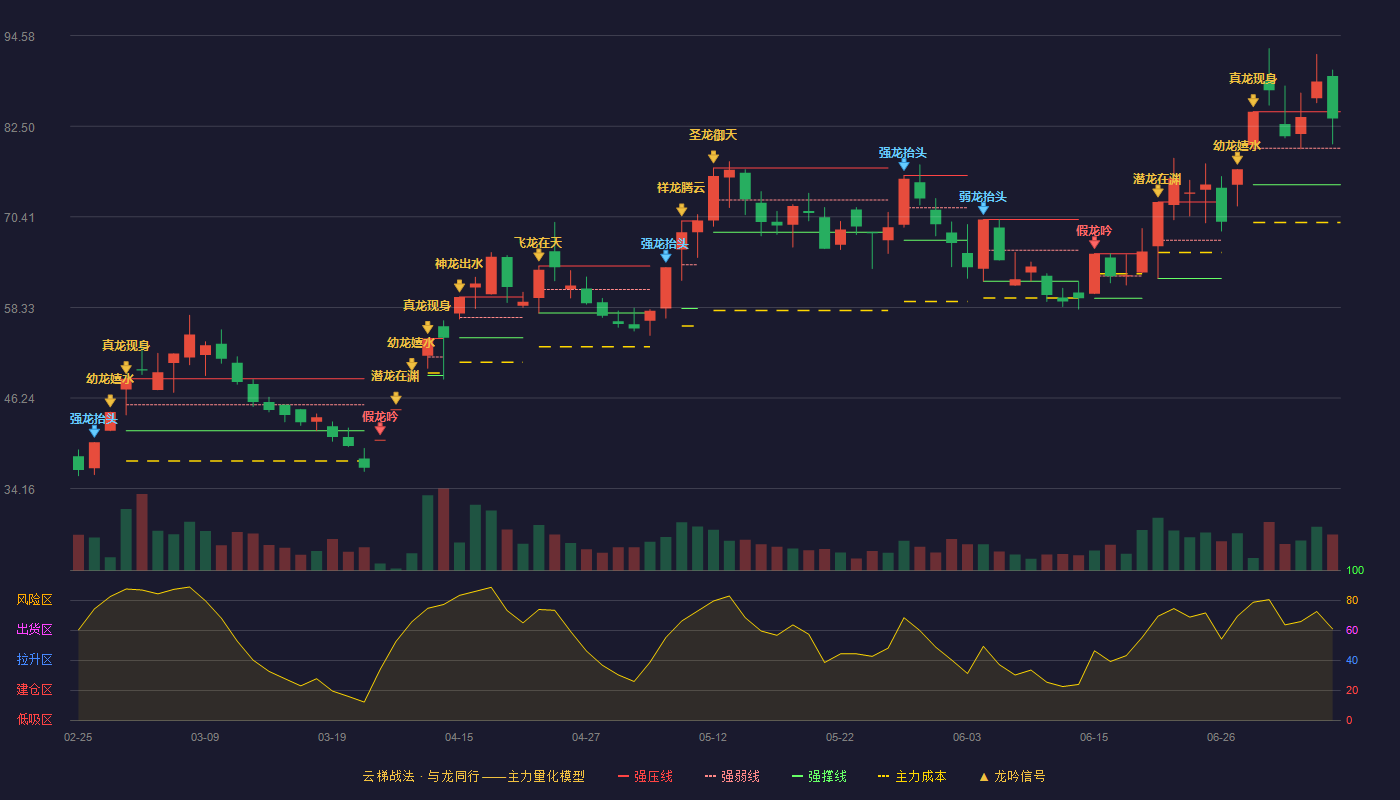Click the 飞龙在天 signal arrow marker

(539, 255)
